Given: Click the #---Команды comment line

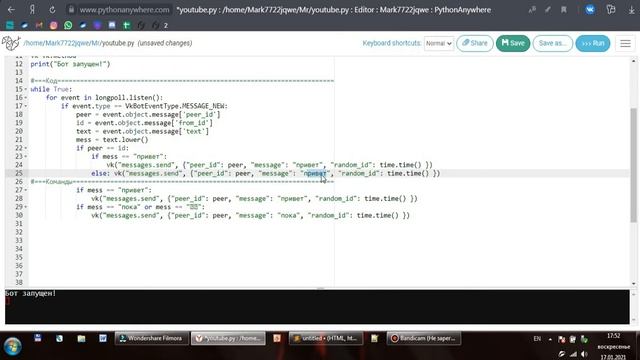Looking at the screenshot, I should [x=182, y=182].
